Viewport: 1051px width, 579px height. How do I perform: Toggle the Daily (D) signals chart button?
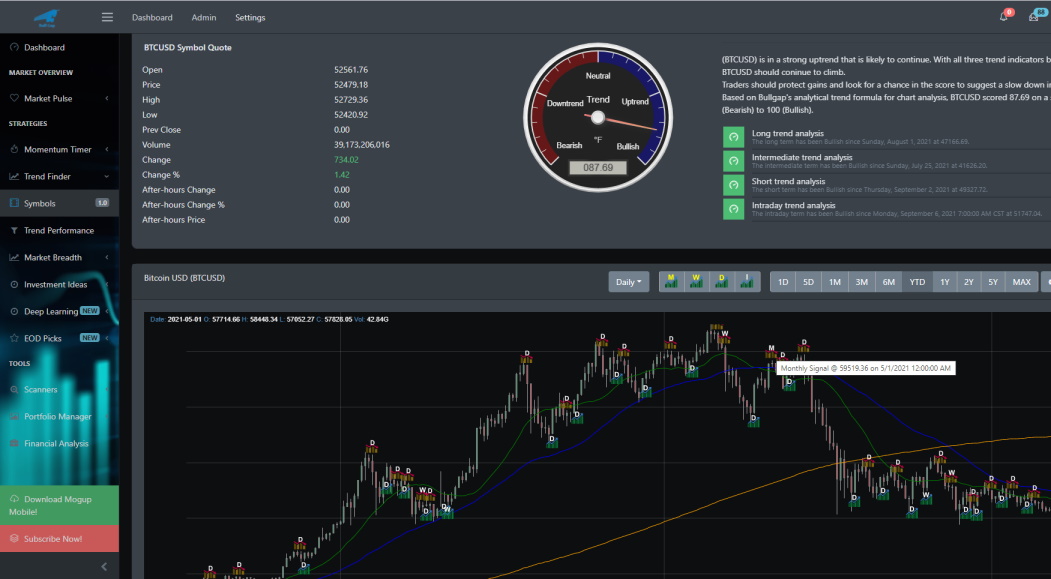(x=722, y=282)
